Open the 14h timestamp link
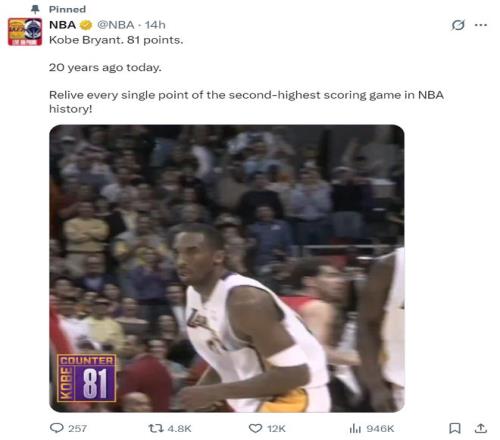 coord(155,25)
